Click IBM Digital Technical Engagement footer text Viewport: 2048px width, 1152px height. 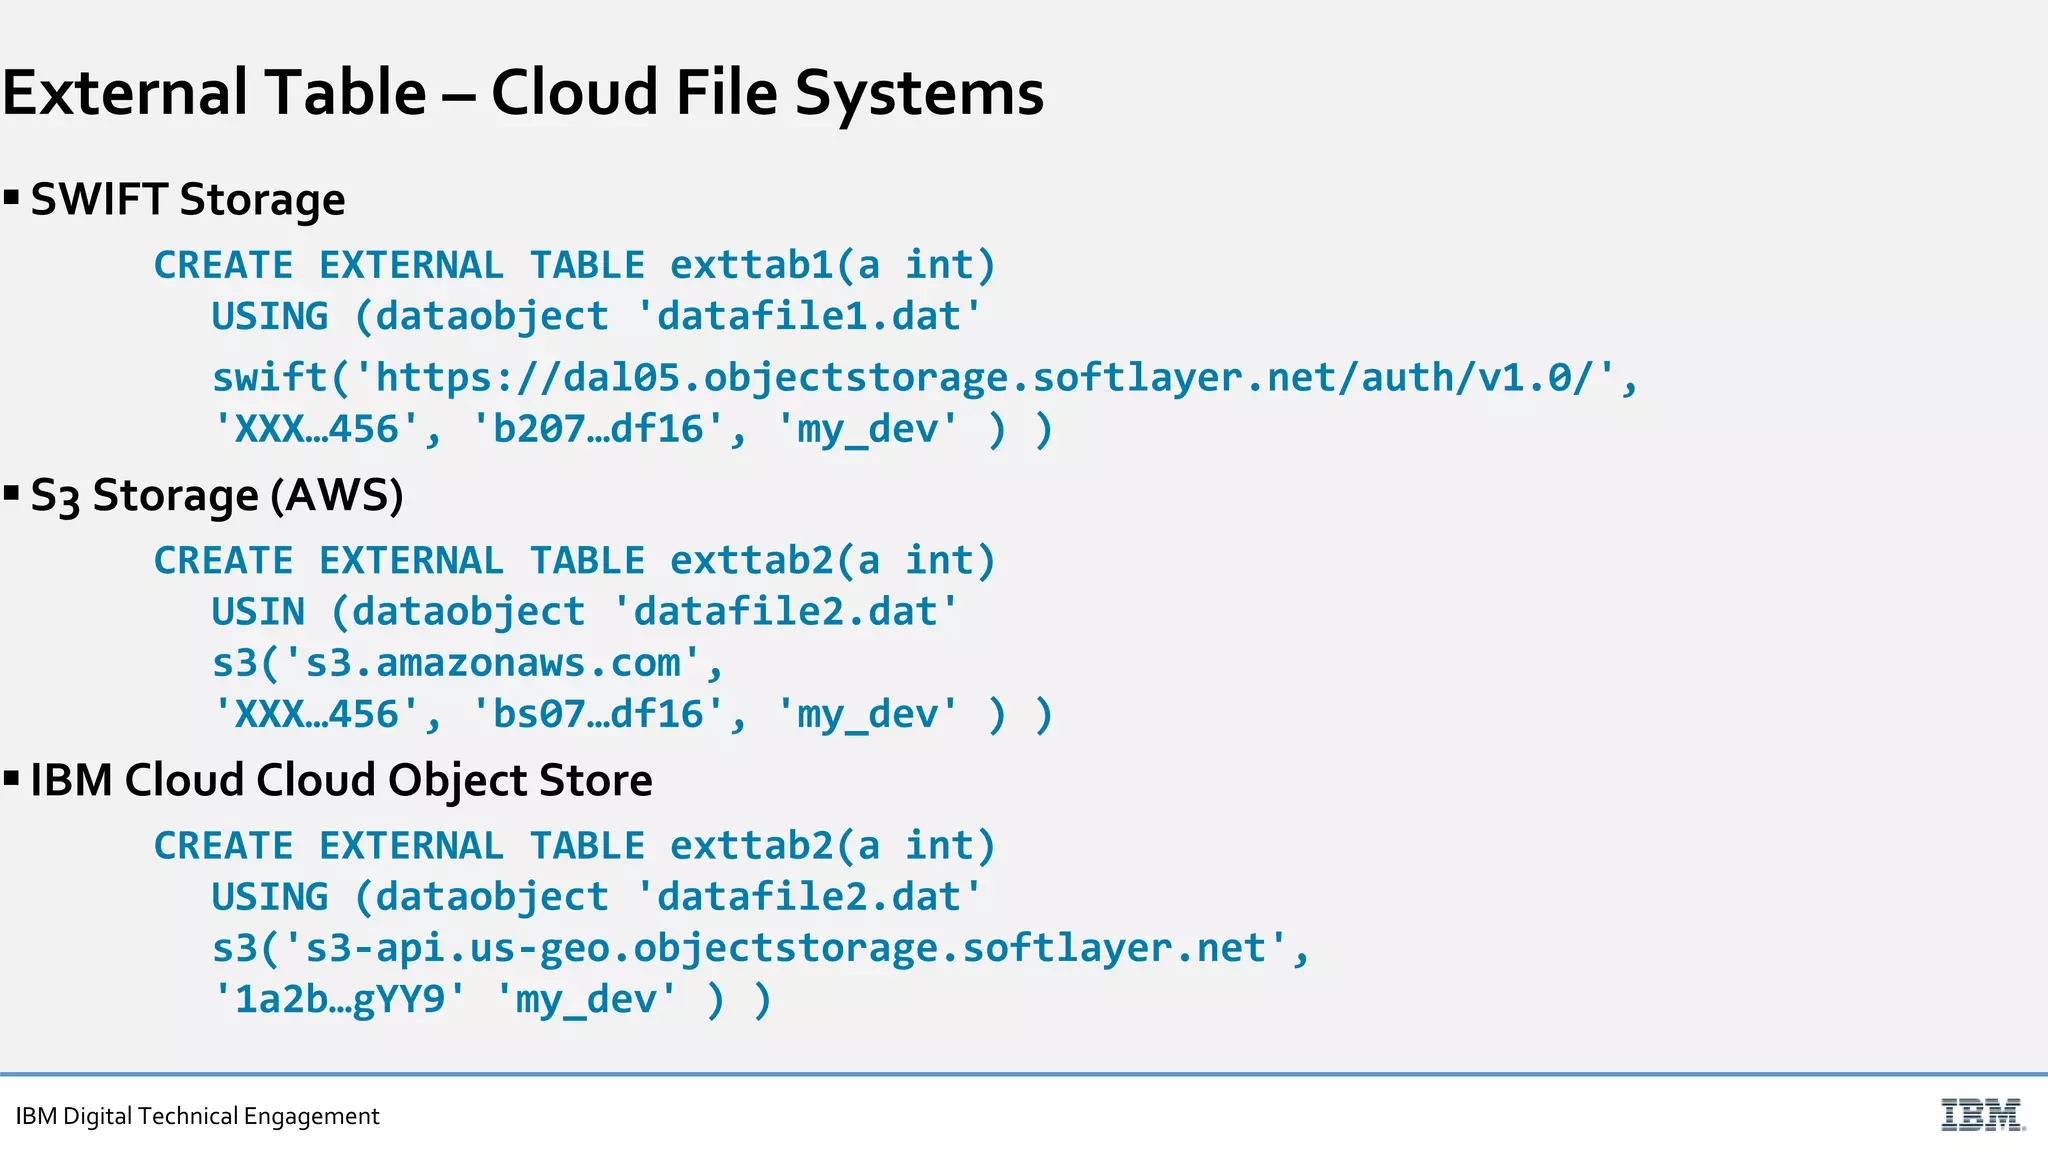(x=197, y=1116)
